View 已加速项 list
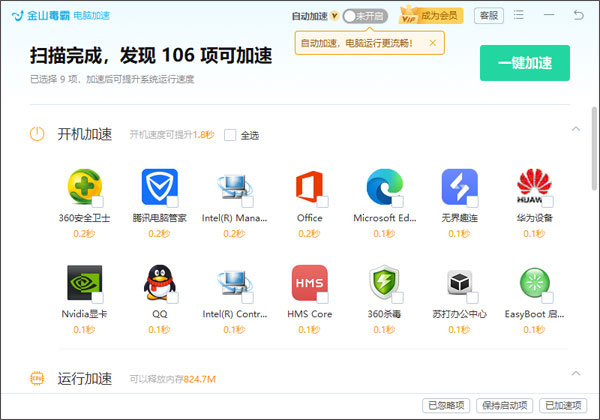Screen dimensions: 600x420 [x=563, y=405]
